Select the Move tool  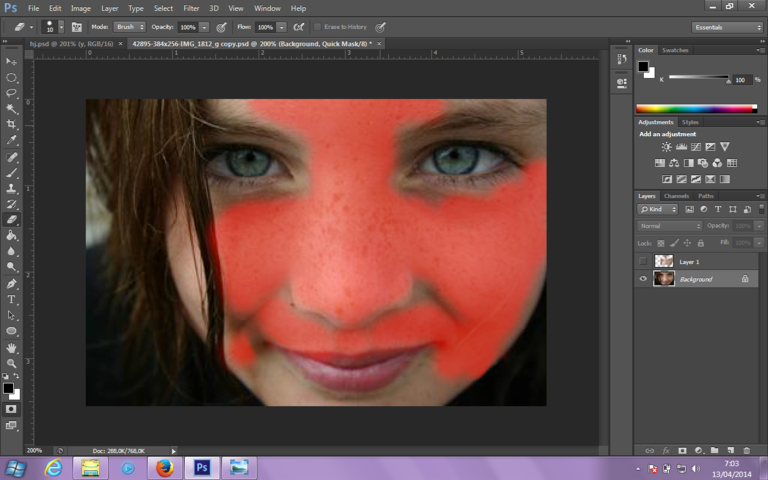12,61
